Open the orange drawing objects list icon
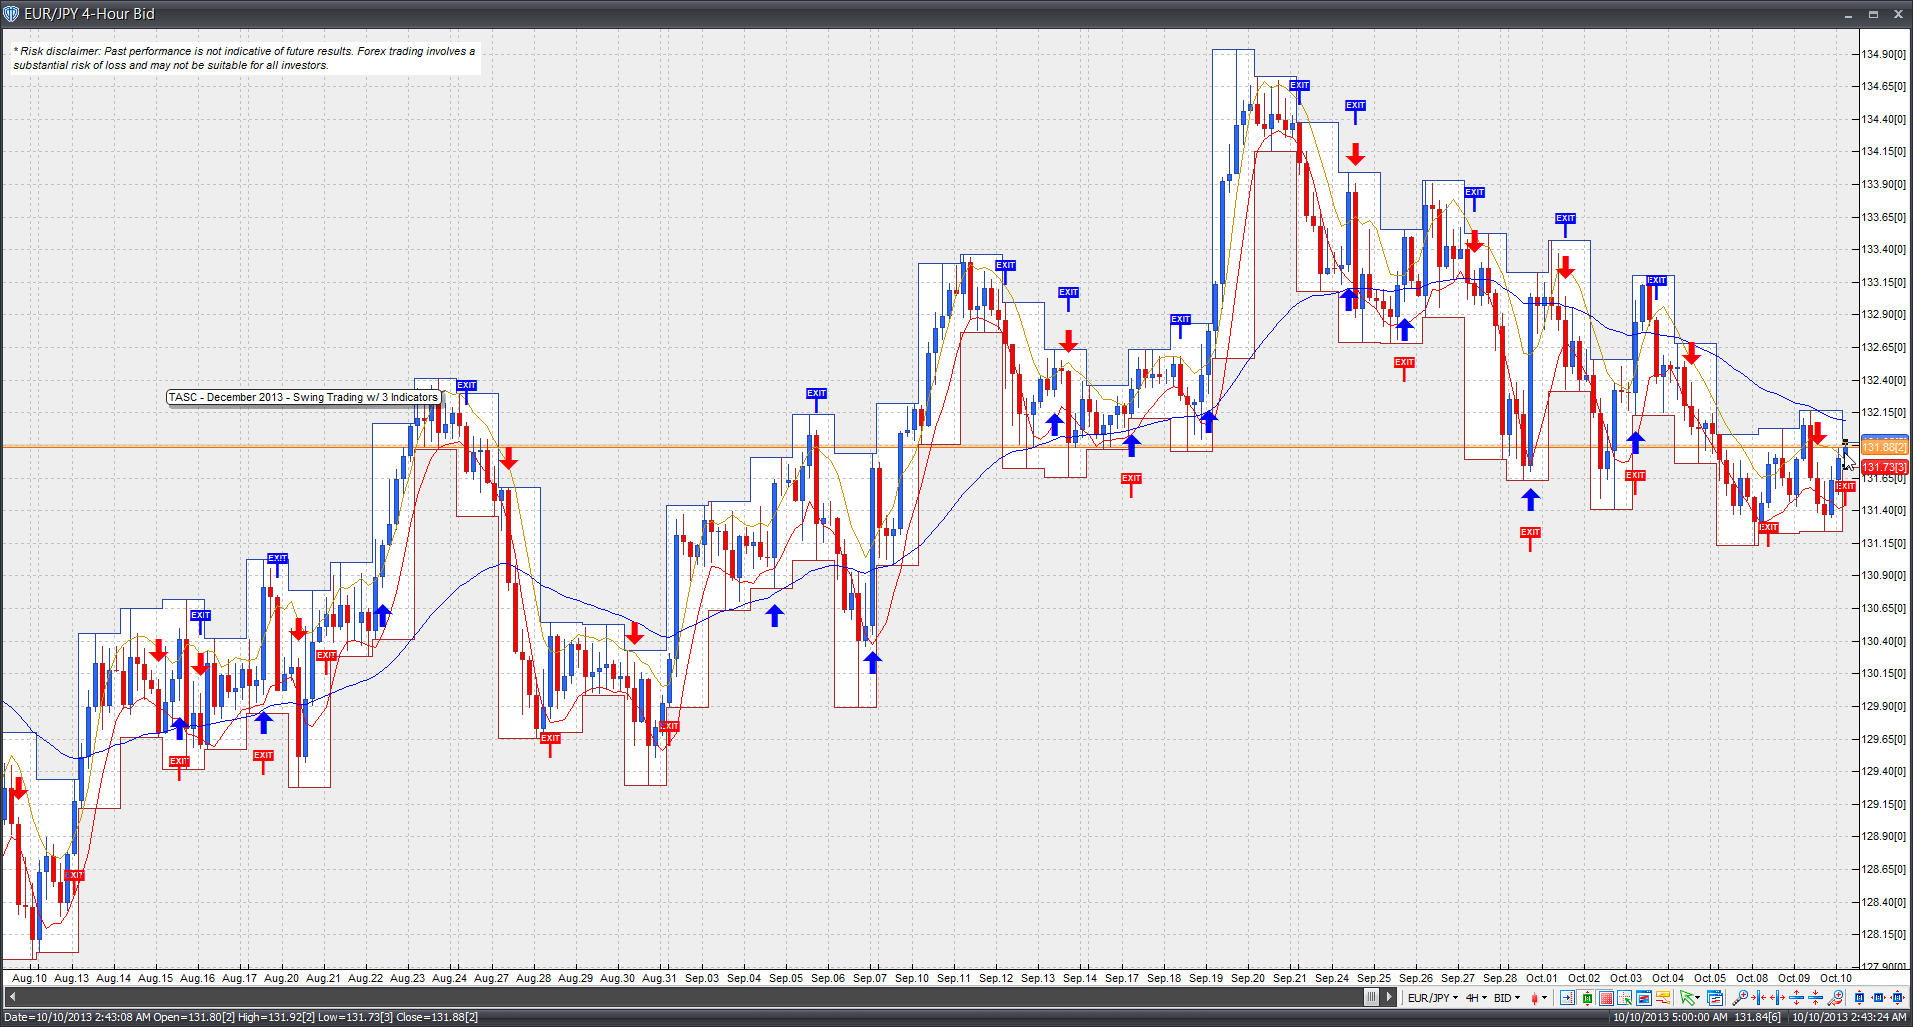1913x1027 pixels. pos(1663,998)
